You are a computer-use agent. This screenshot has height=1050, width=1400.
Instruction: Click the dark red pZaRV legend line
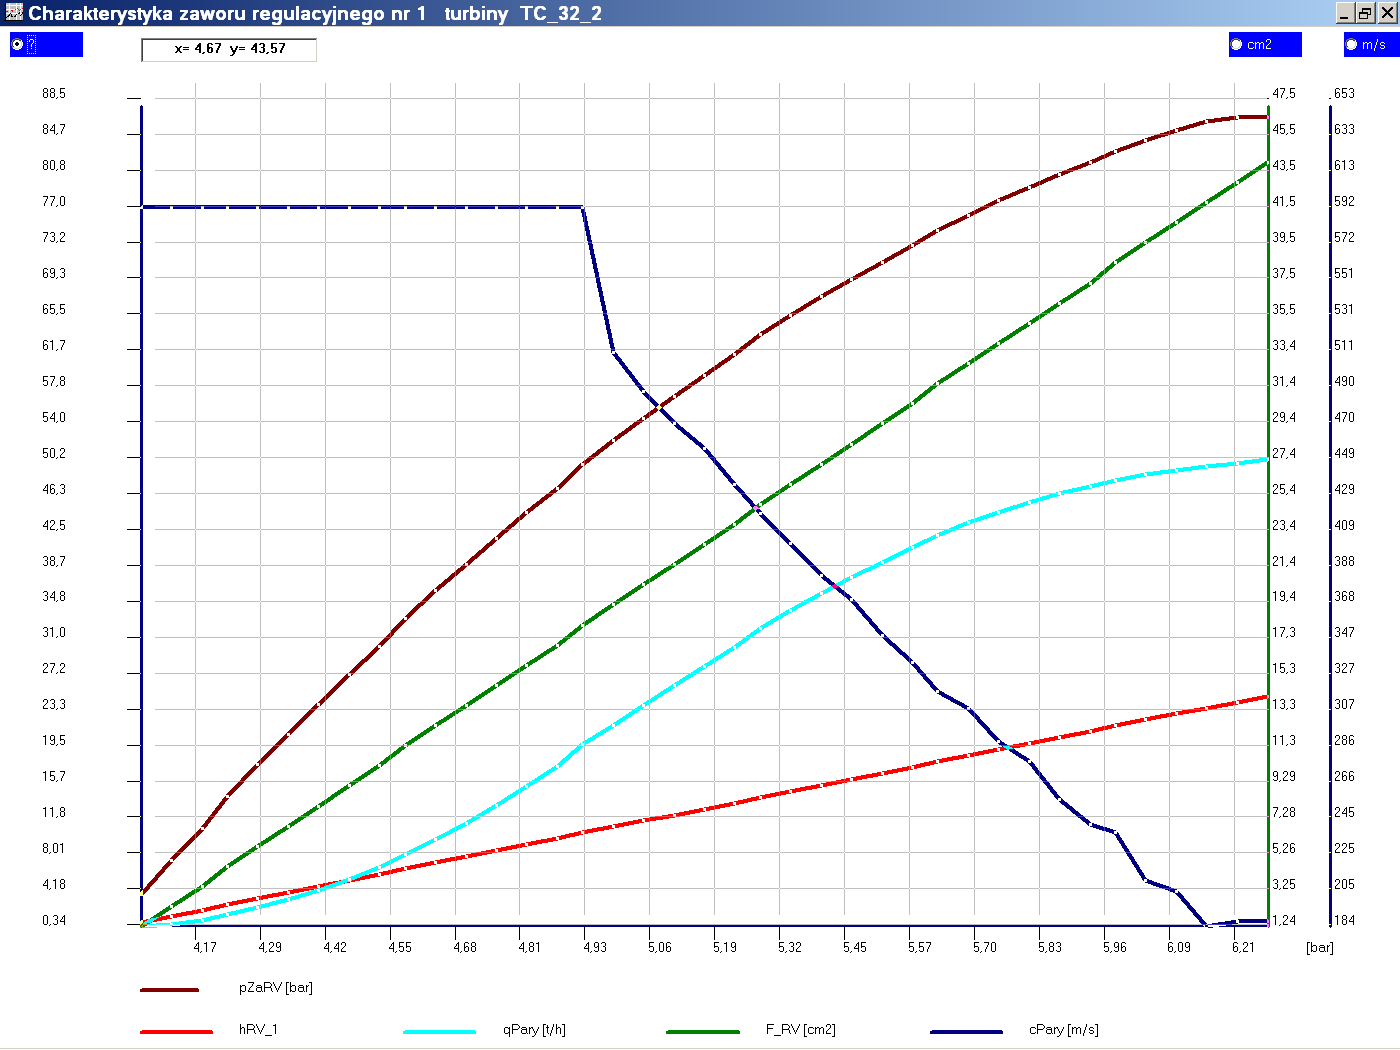[x=170, y=990]
